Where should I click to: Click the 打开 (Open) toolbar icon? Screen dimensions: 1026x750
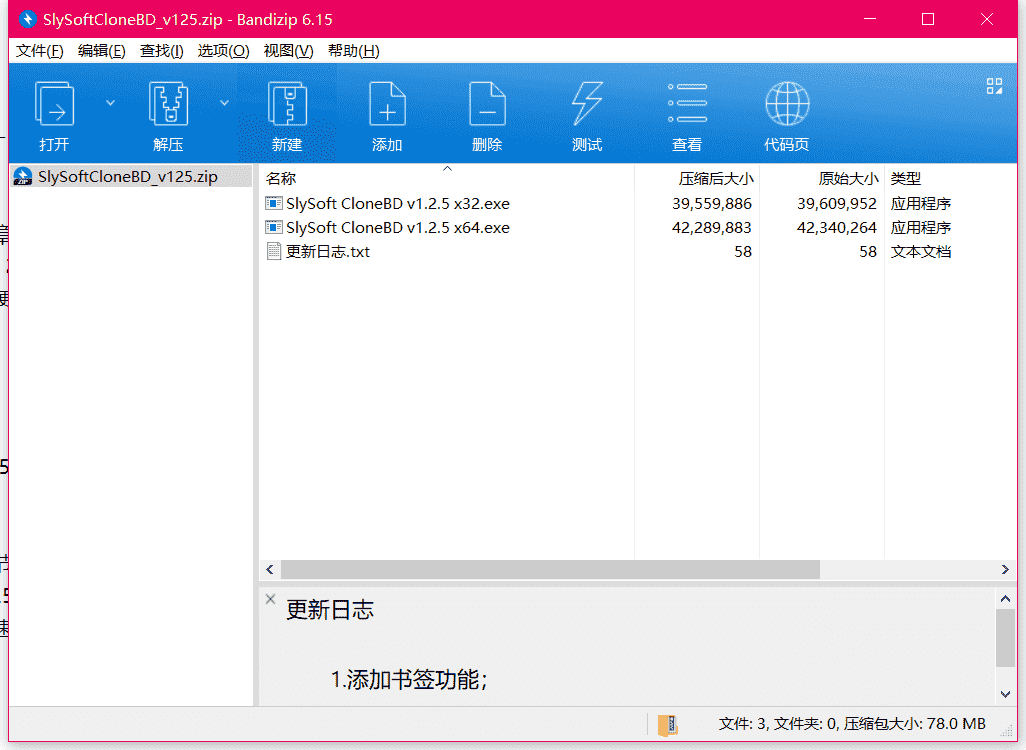(54, 103)
